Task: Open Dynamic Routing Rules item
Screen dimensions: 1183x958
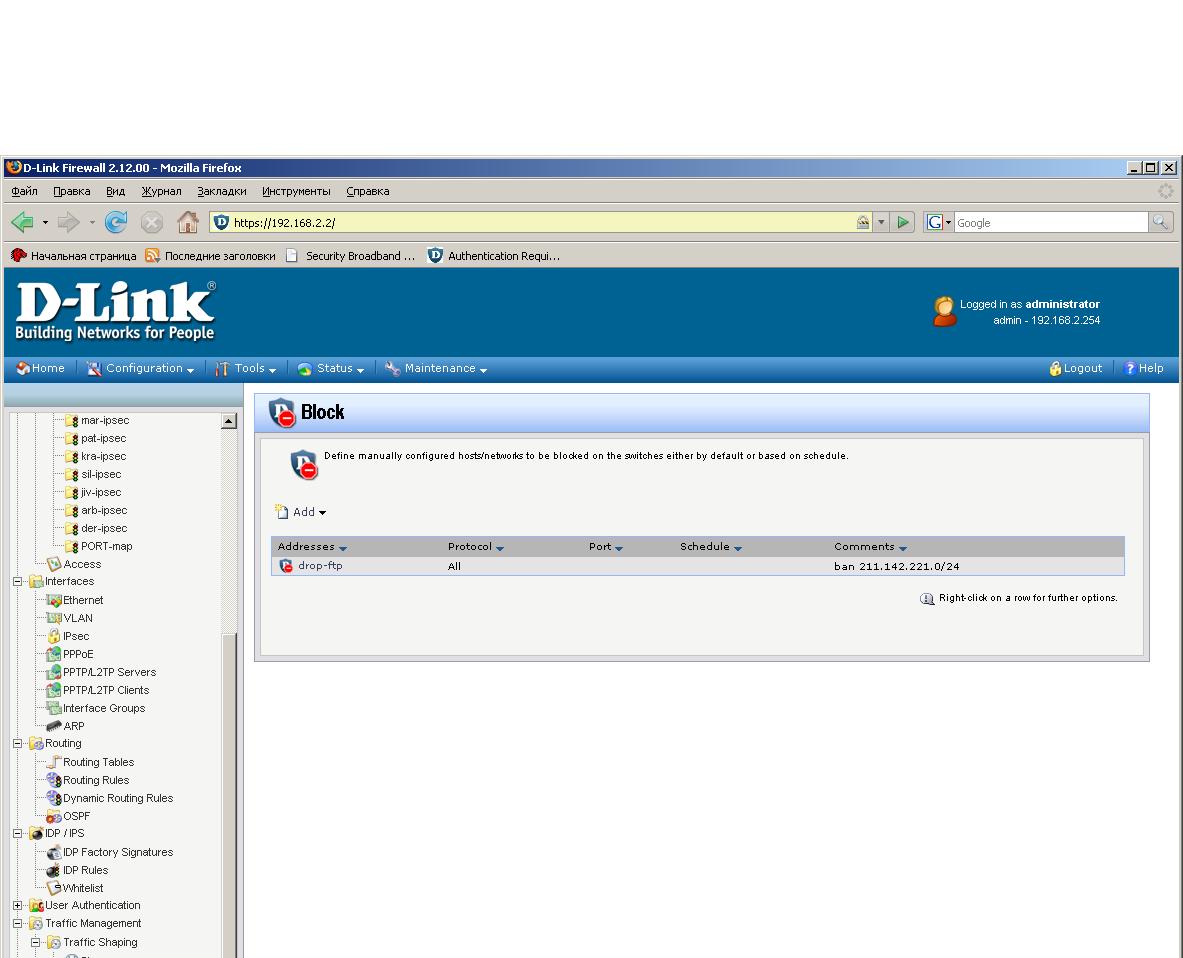Action: click(x=118, y=799)
